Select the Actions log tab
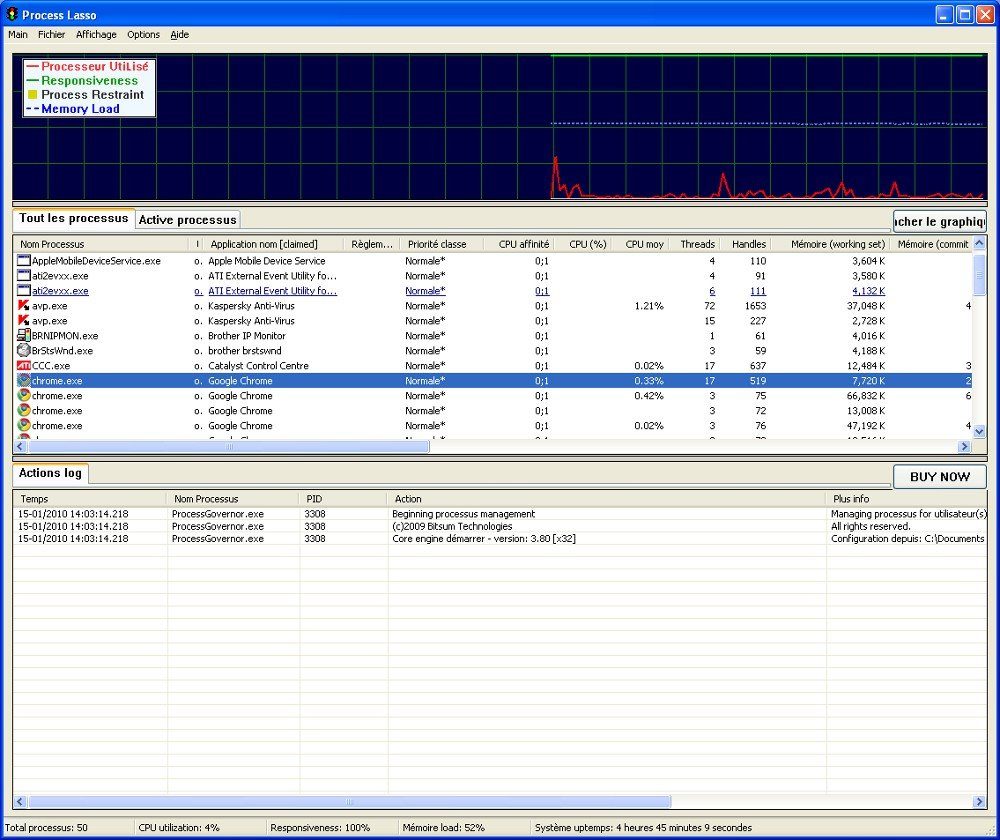Viewport: 1000px width, 840px height. (x=50, y=473)
